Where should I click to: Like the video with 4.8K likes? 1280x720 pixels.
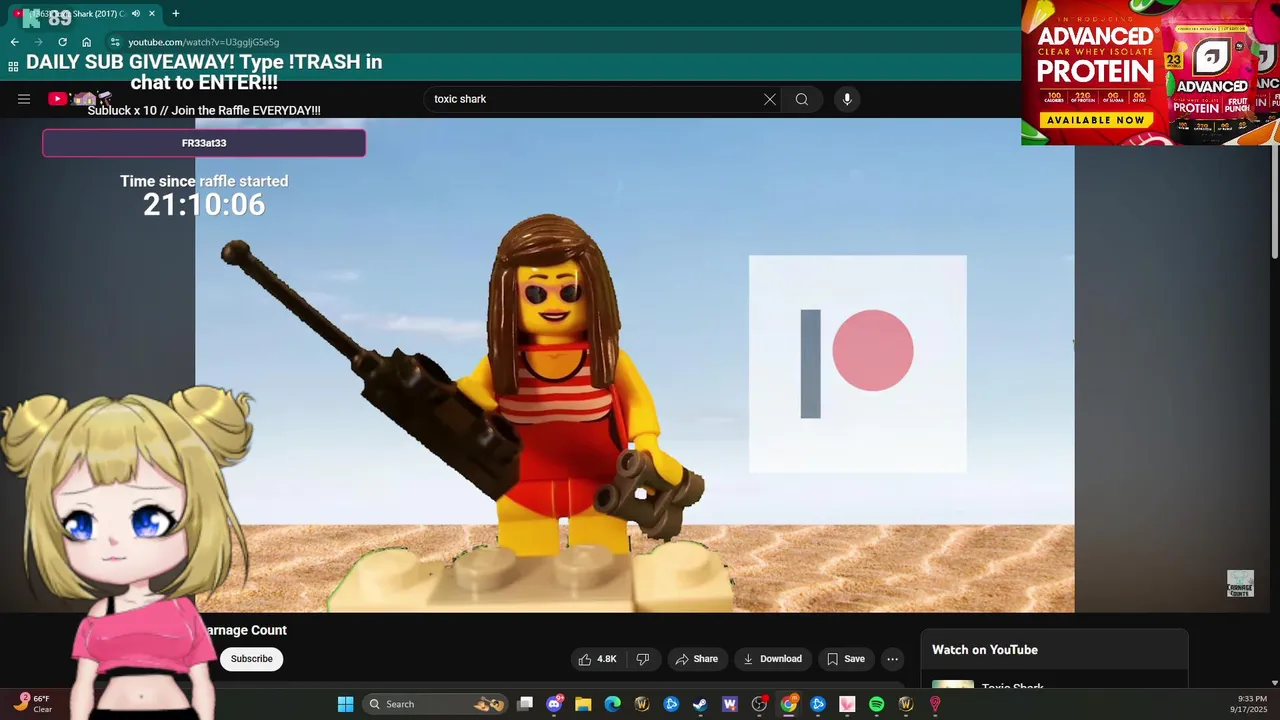click(x=598, y=659)
